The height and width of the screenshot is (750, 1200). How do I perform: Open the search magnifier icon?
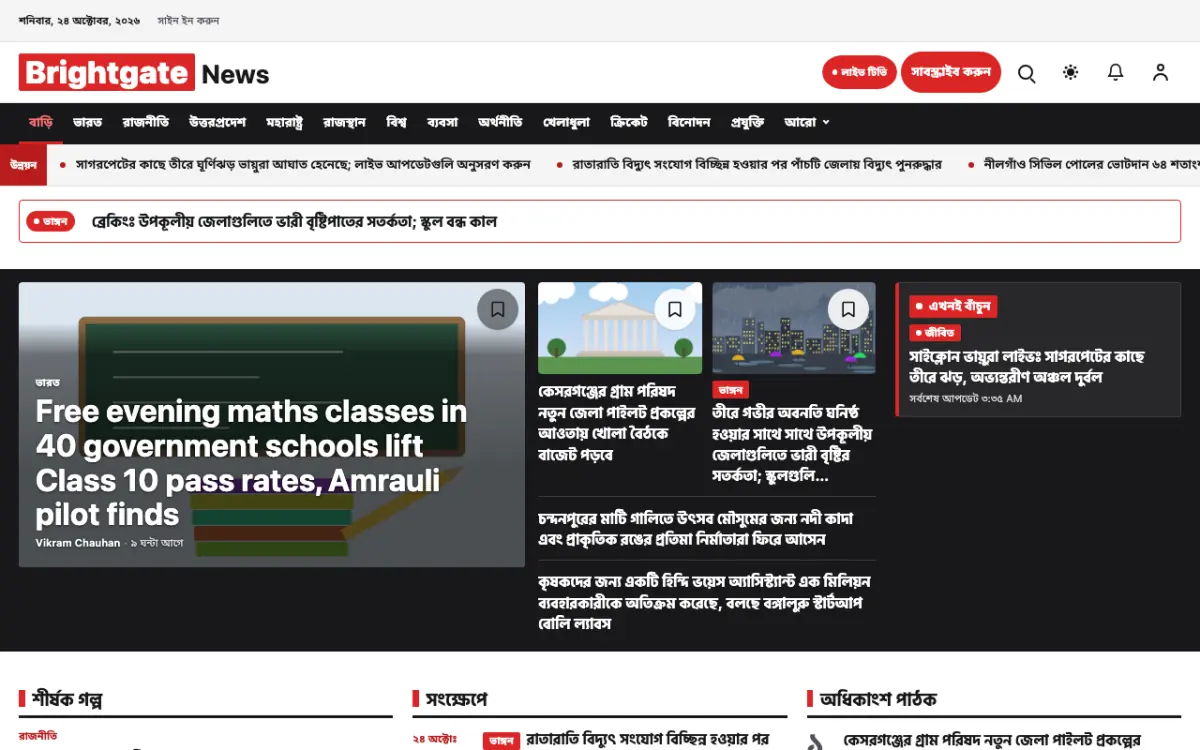pos(1026,73)
